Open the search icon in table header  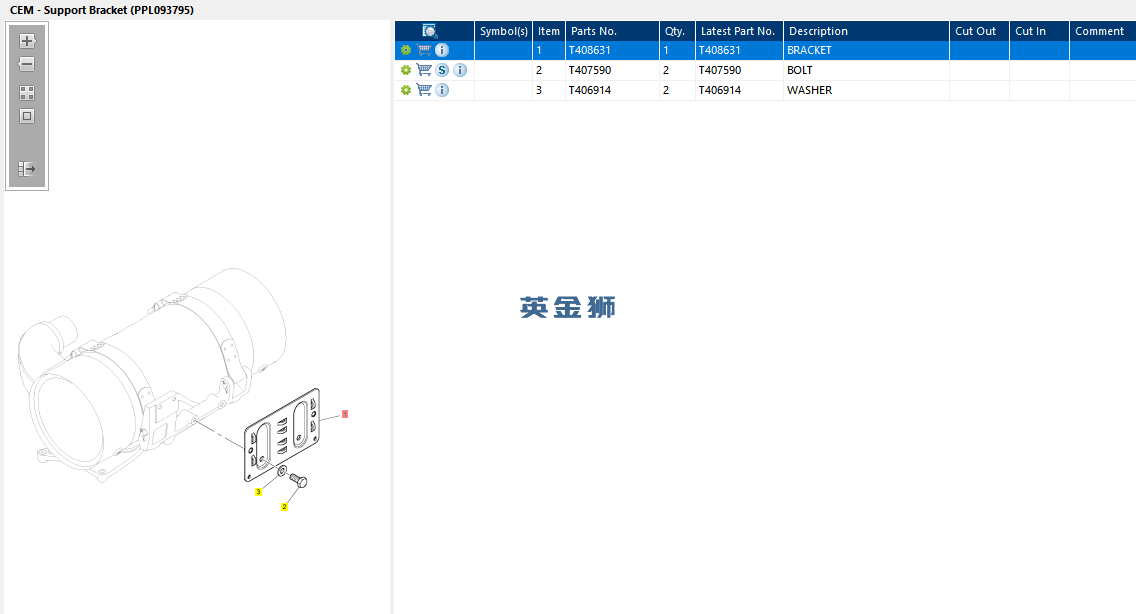tap(430, 31)
